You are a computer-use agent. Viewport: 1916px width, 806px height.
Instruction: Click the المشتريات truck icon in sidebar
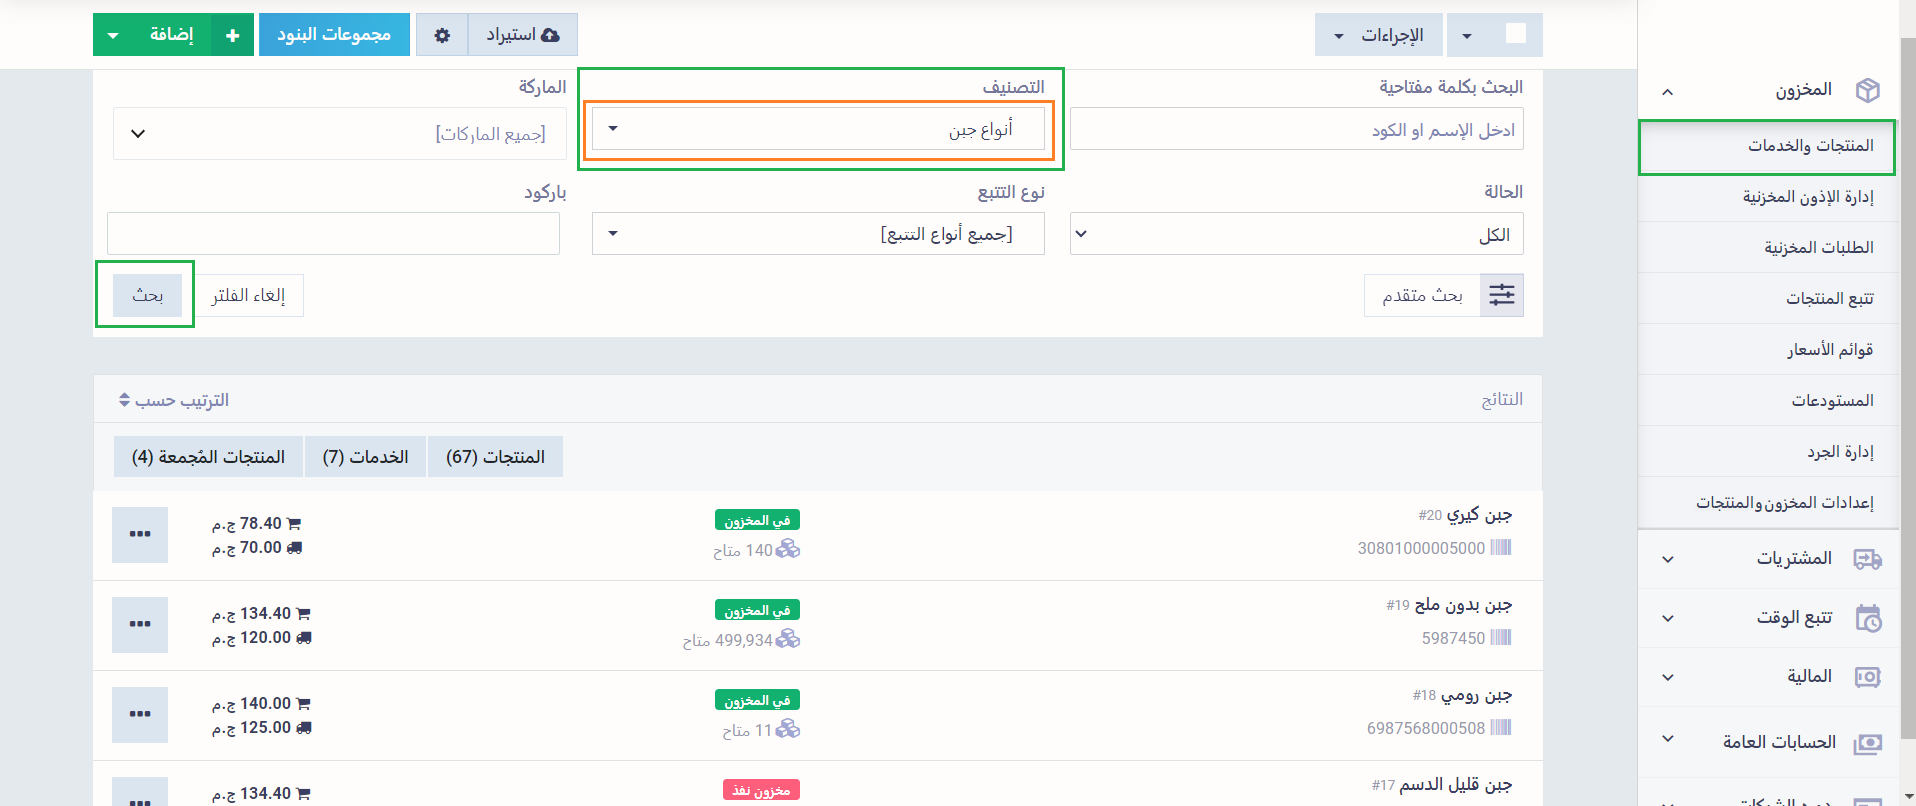point(1867,559)
